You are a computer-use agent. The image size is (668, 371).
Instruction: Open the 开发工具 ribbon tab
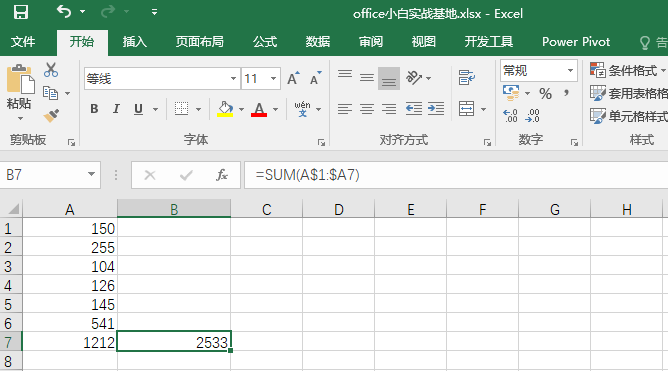(x=489, y=41)
